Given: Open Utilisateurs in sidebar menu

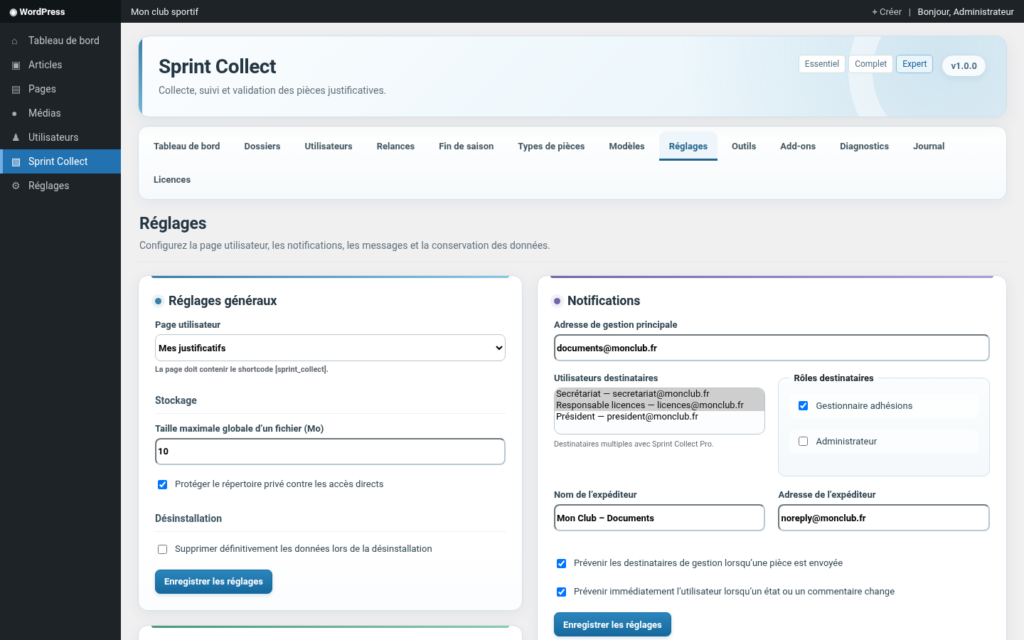Looking at the screenshot, I should point(60,137).
